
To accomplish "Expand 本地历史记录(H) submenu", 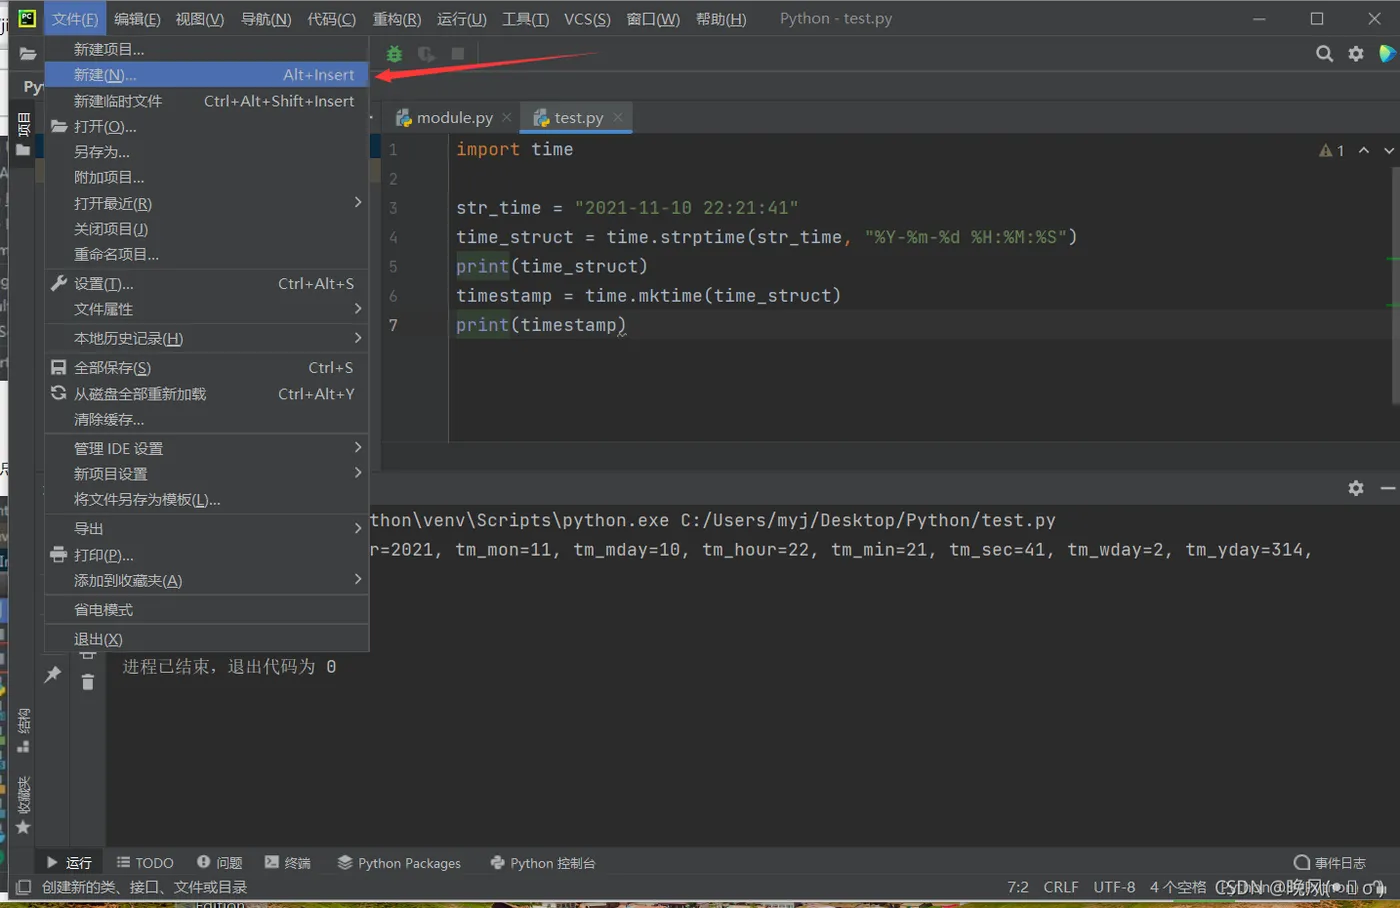I will click(207, 338).
